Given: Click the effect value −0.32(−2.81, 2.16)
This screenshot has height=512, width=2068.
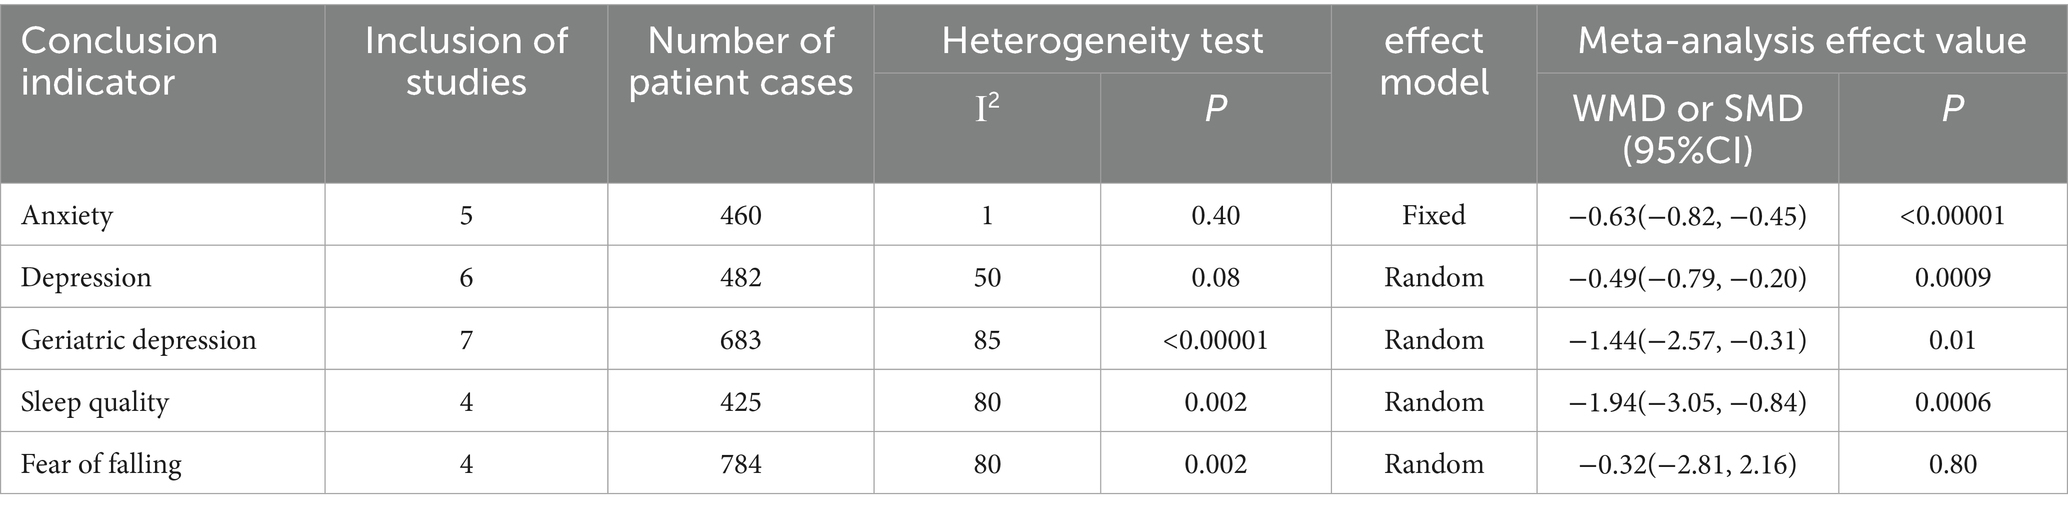Looking at the screenshot, I should [x=1687, y=464].
